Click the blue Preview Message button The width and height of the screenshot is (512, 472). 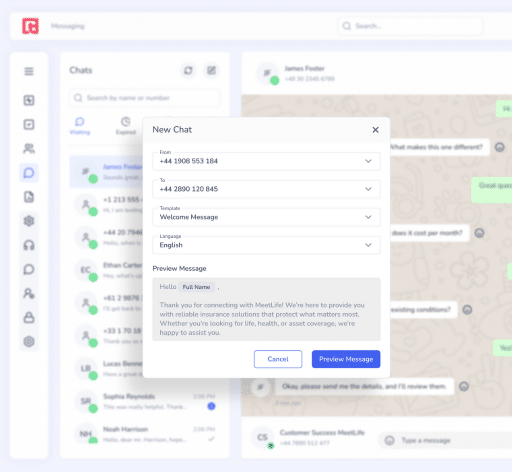tap(346, 359)
